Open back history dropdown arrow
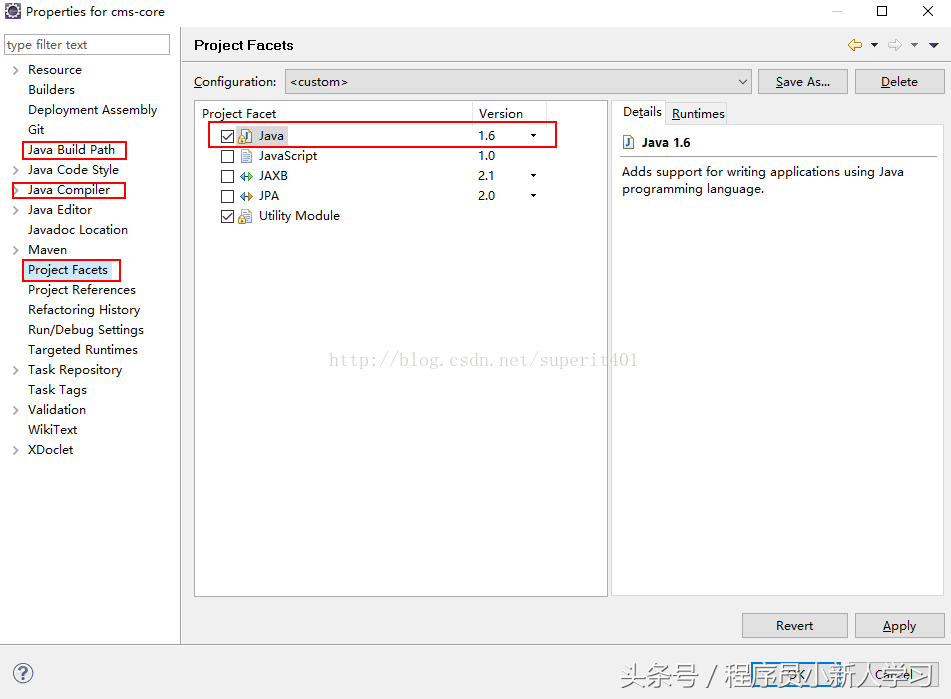951x699 pixels. pos(874,45)
